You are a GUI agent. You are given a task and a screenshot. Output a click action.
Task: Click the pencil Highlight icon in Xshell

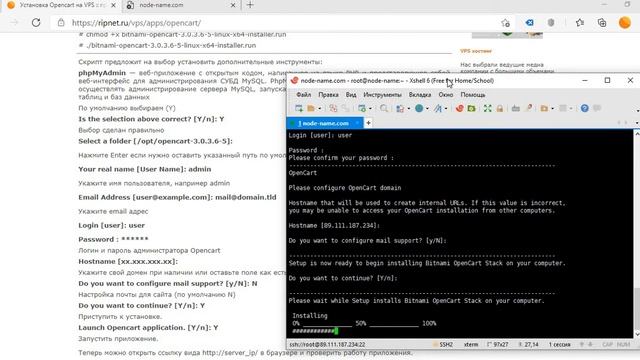(529, 108)
